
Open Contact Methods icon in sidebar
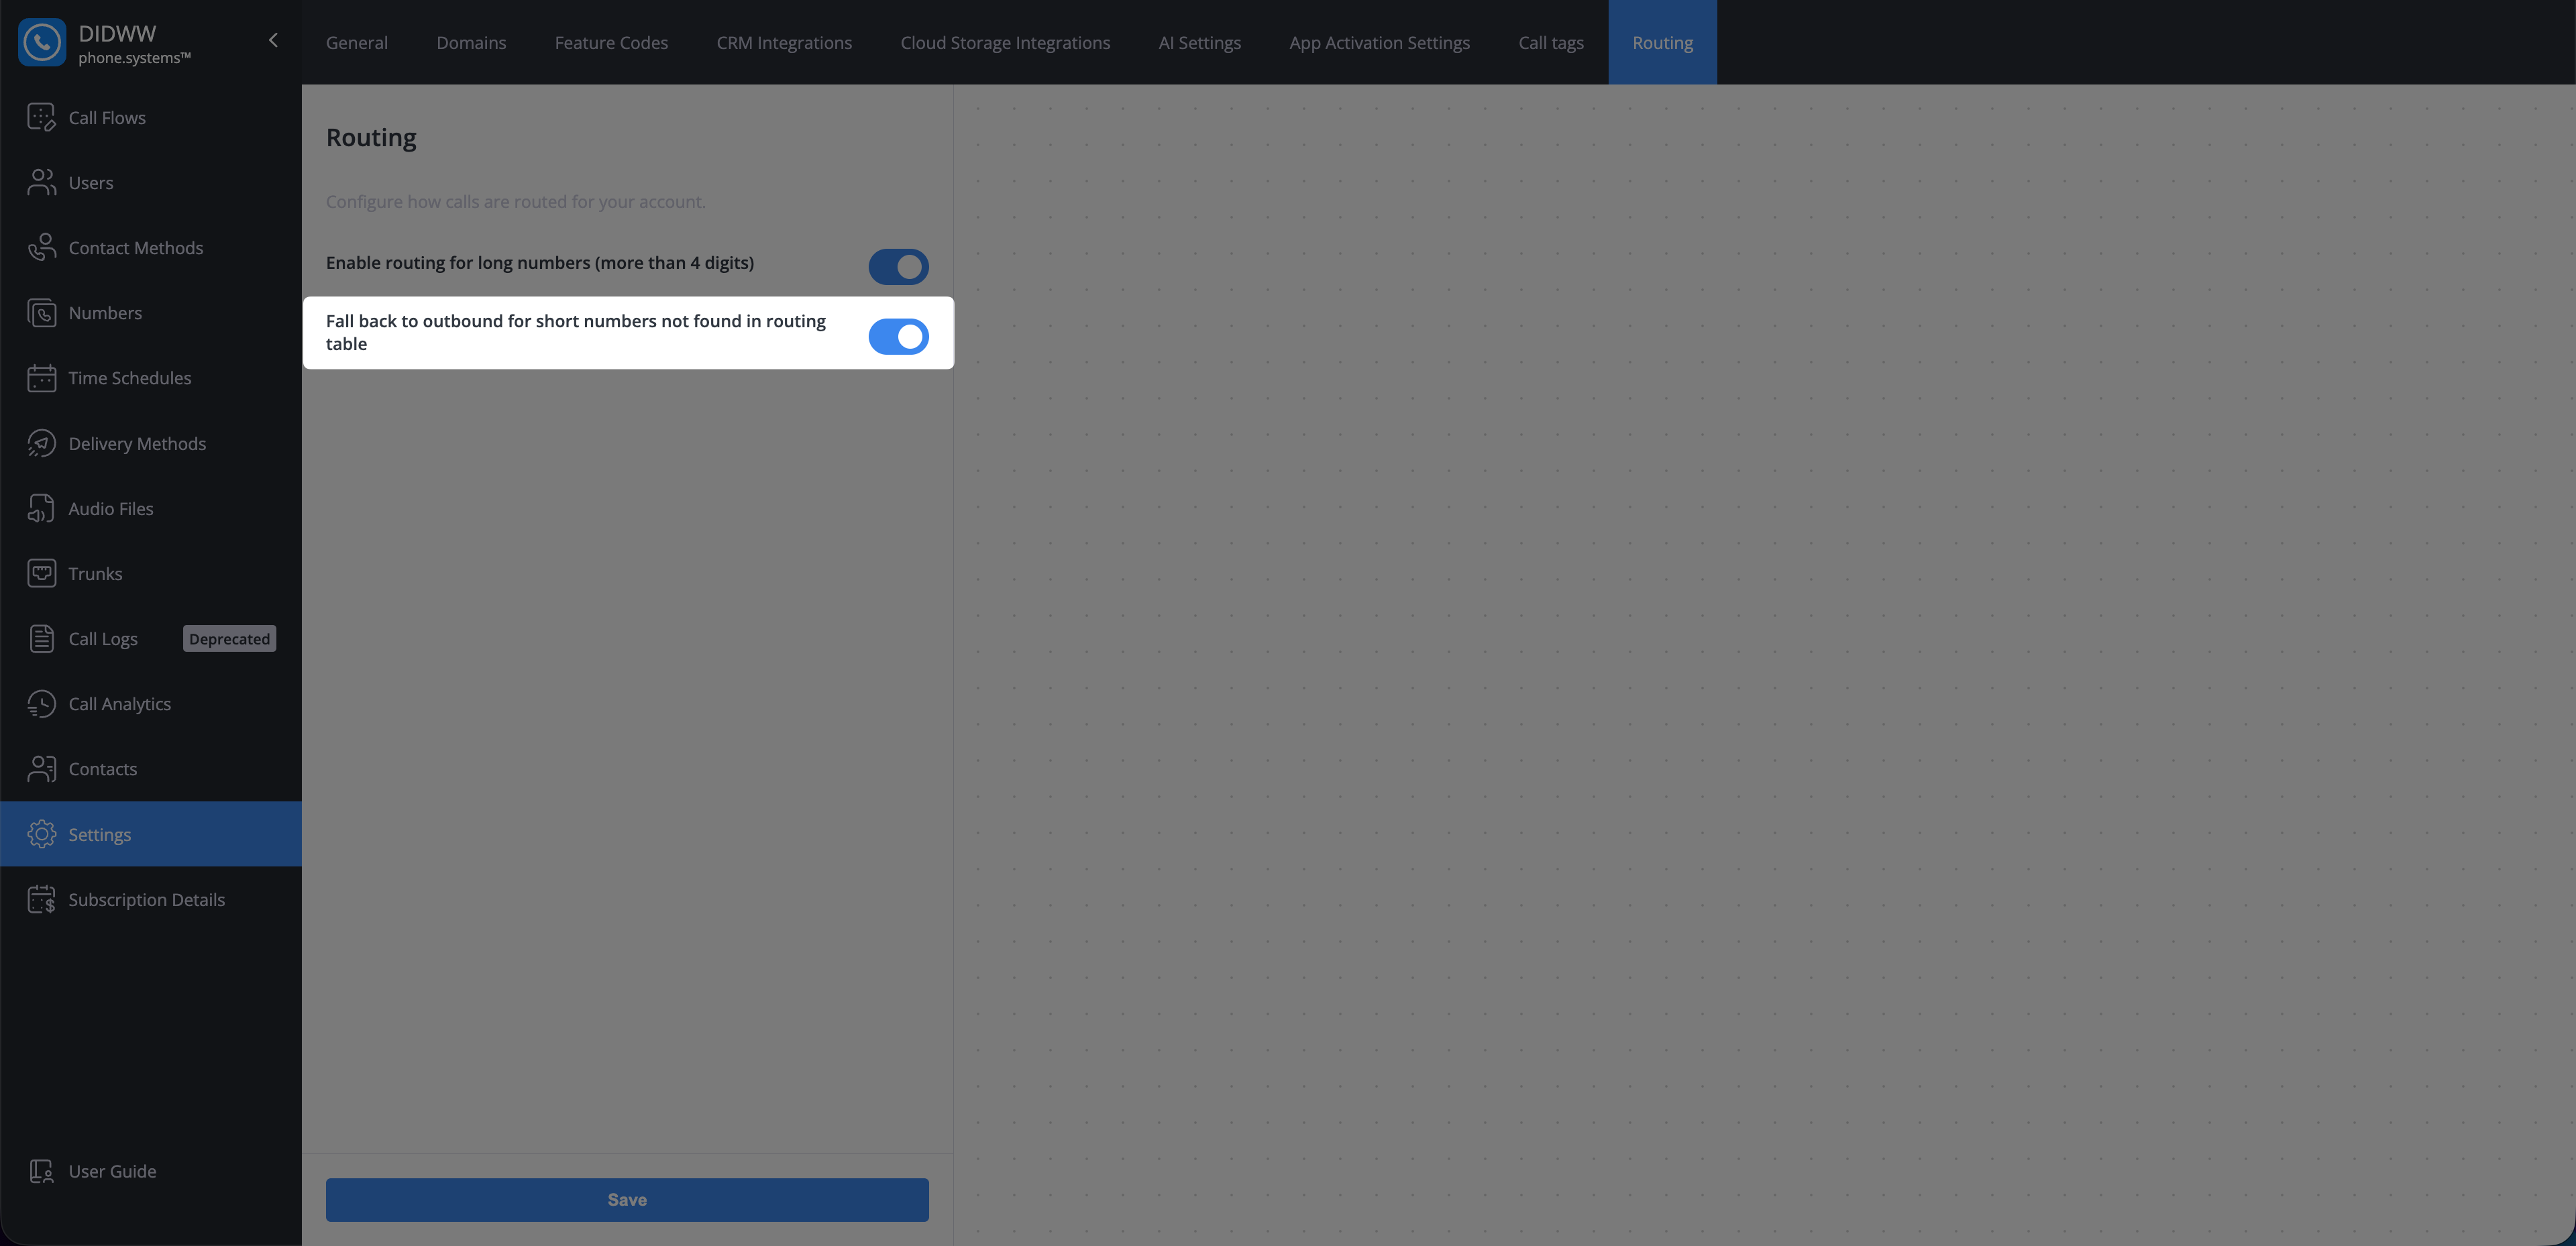tap(41, 247)
